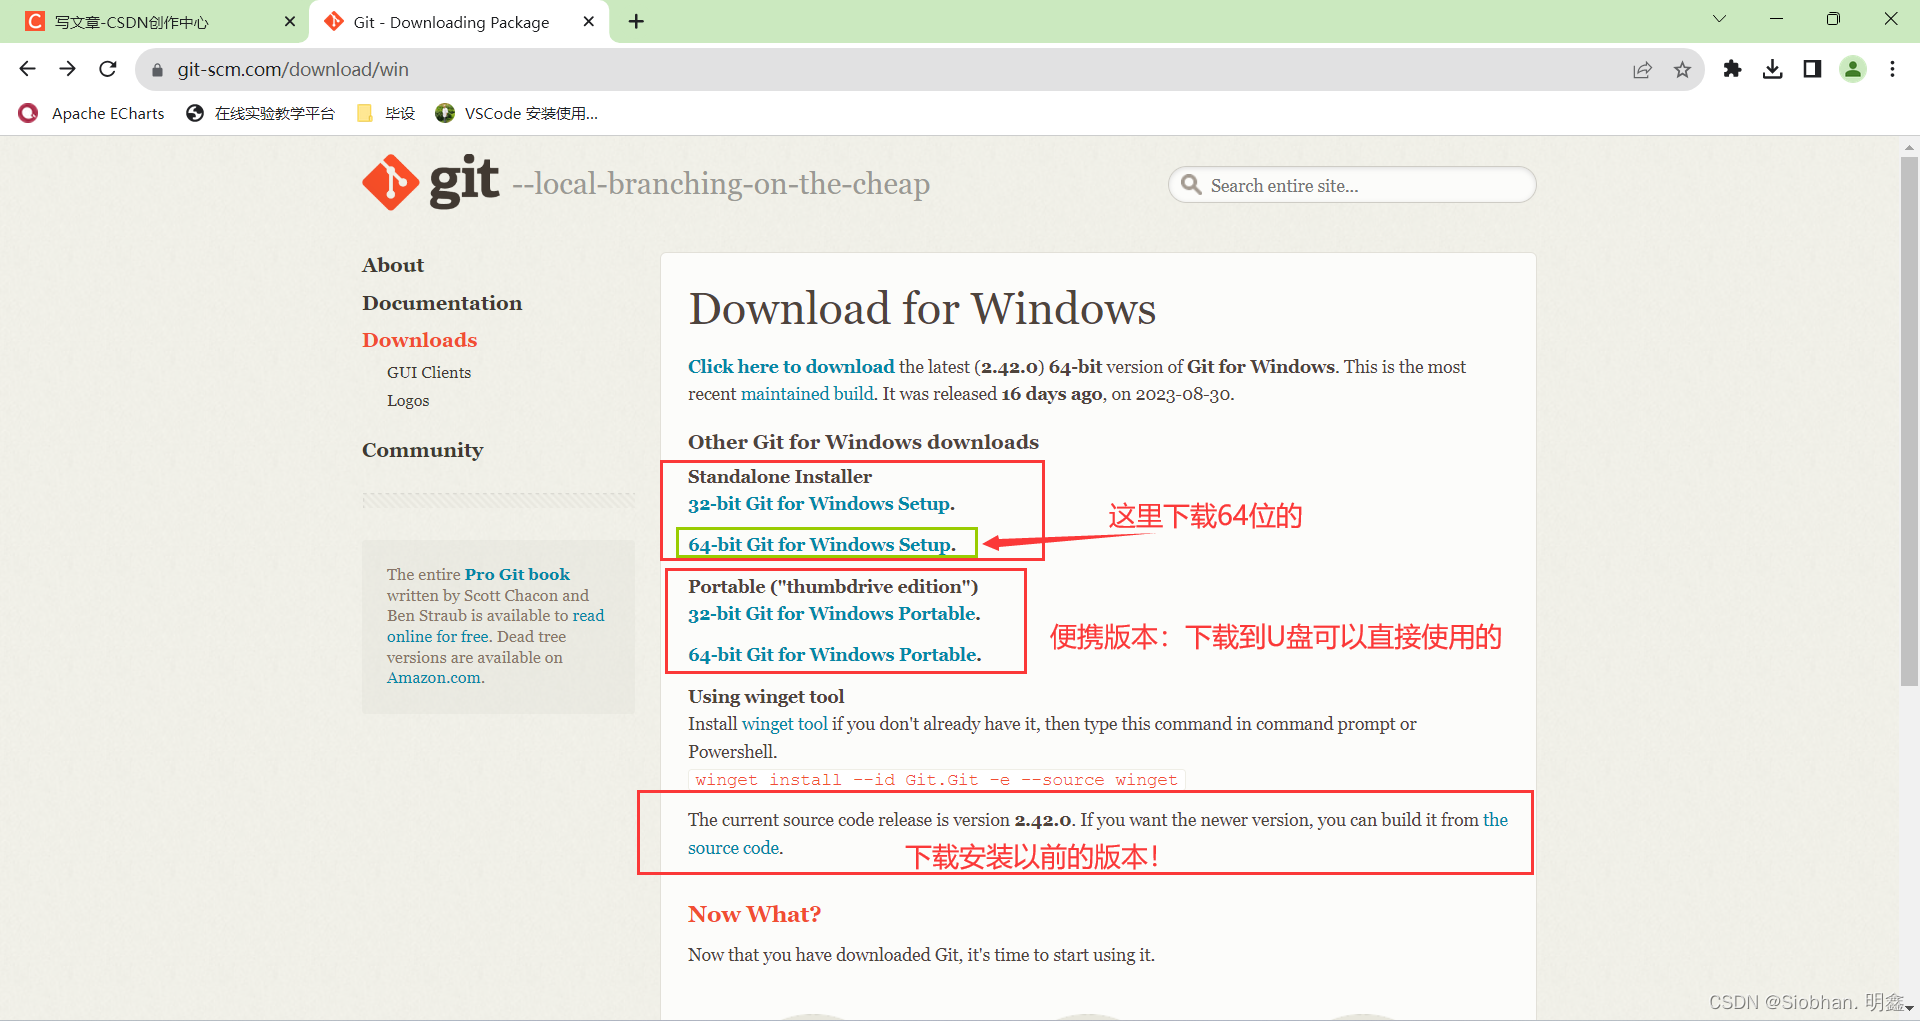This screenshot has width=1920, height=1021.
Task: Click the winget install command text
Action: [x=937, y=780]
